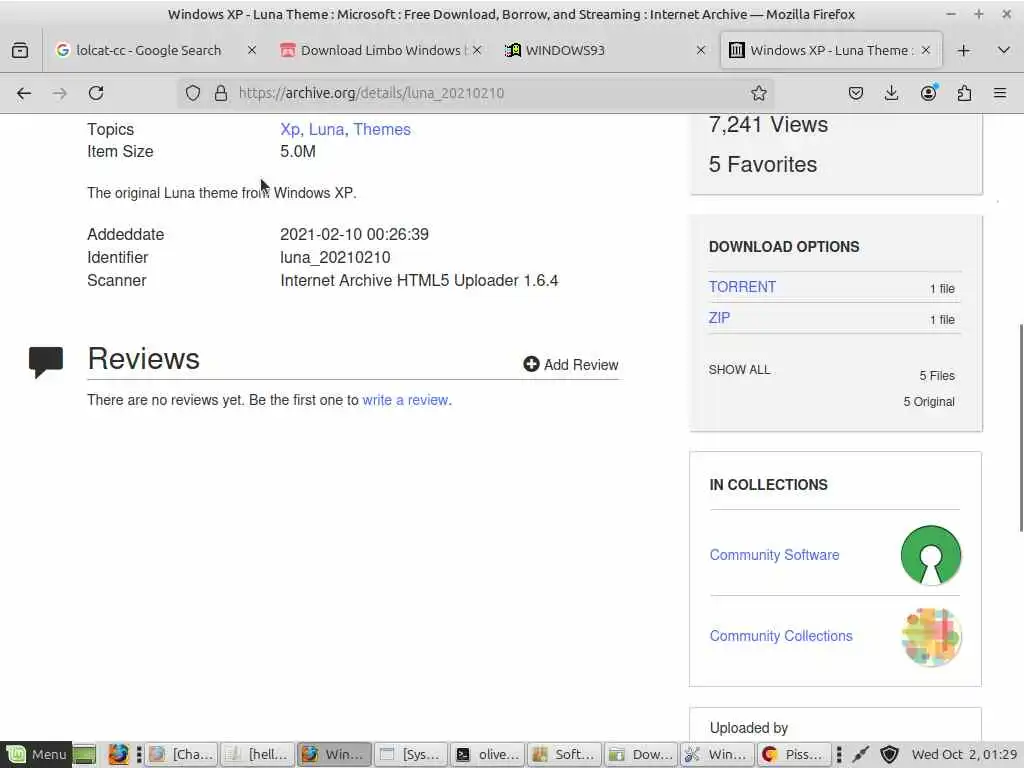Open the extensions puzzle icon
Image resolution: width=1024 pixels, height=768 pixels.
pyautogui.click(x=964, y=93)
